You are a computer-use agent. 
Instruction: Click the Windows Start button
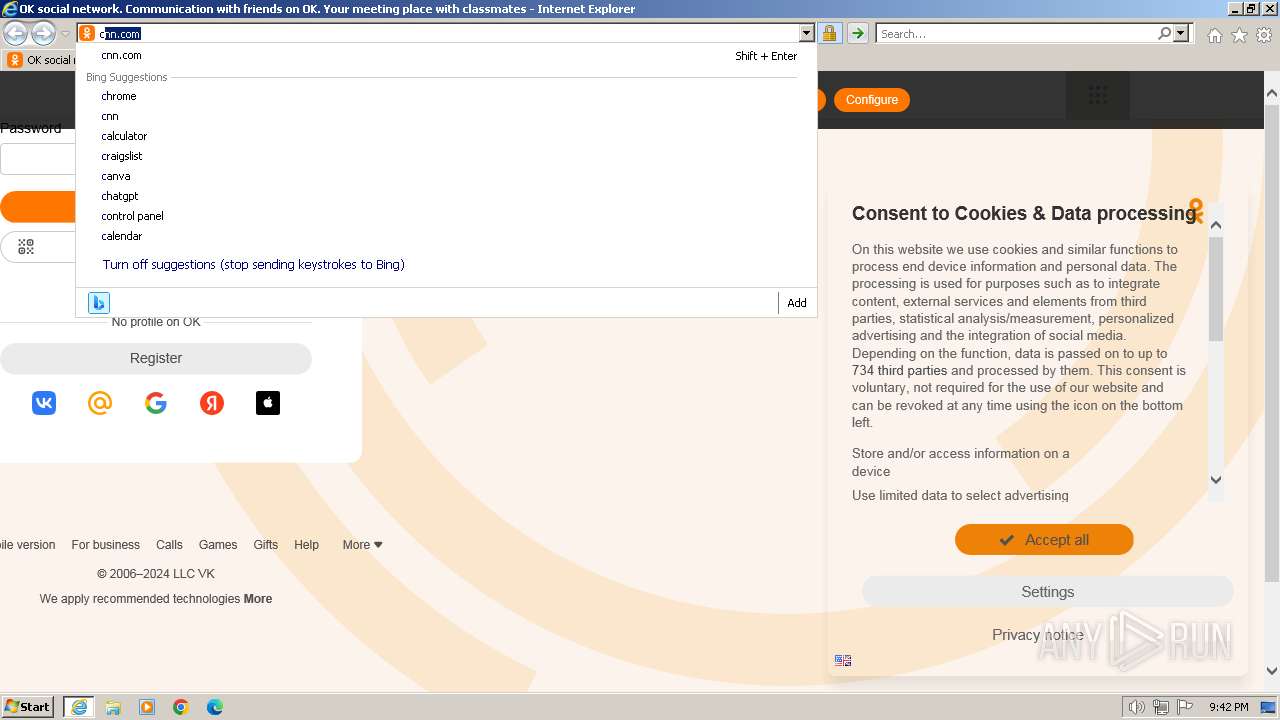28,707
